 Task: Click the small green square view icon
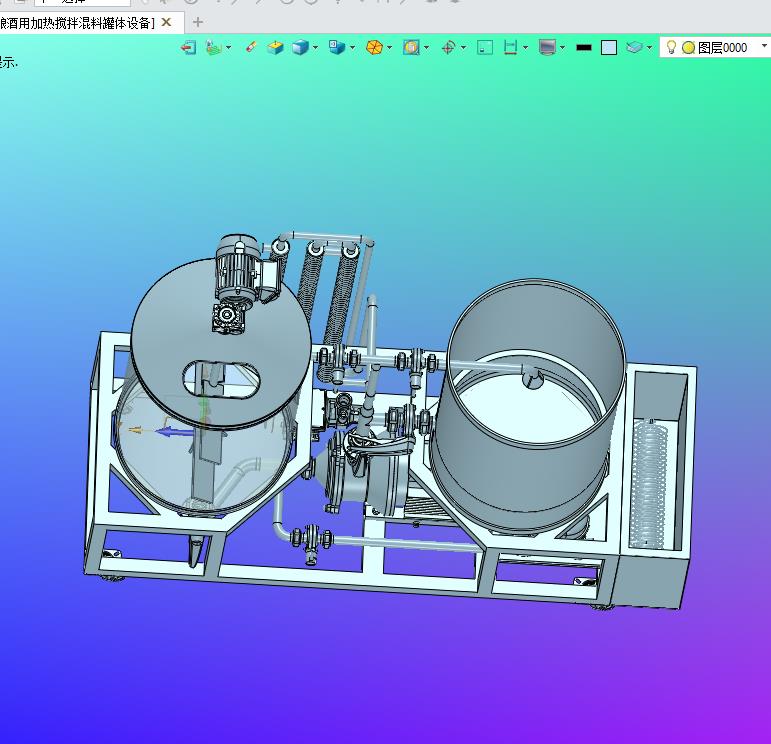pyautogui.click(x=485, y=47)
